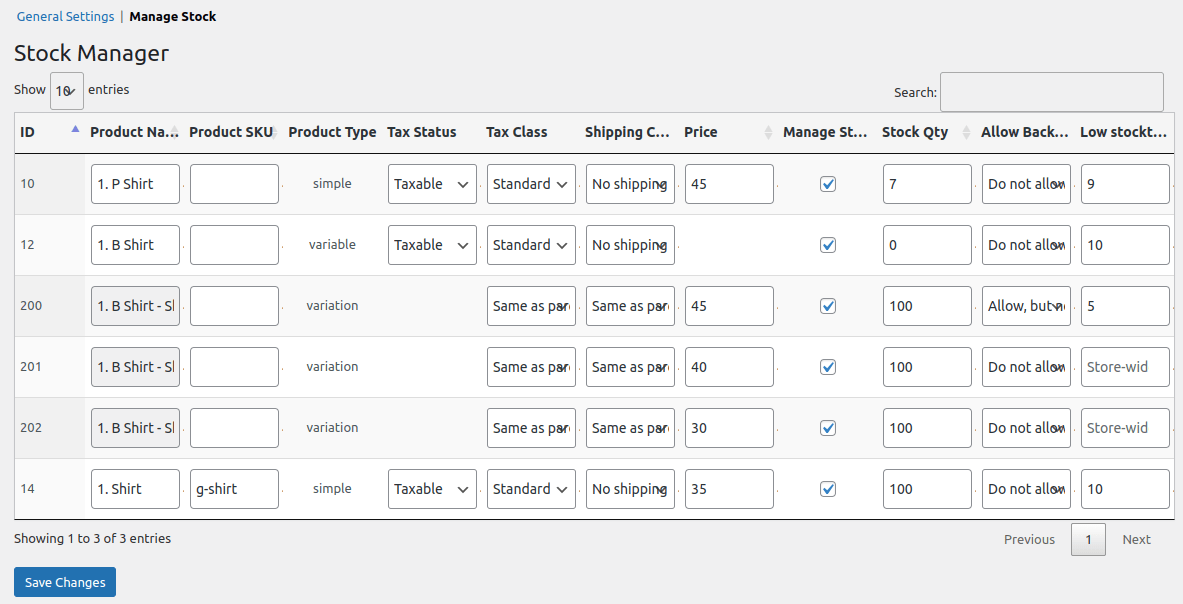1183x604 pixels.
Task: Open Tax Status dropdown for 1. P Shirt
Action: tap(432, 184)
